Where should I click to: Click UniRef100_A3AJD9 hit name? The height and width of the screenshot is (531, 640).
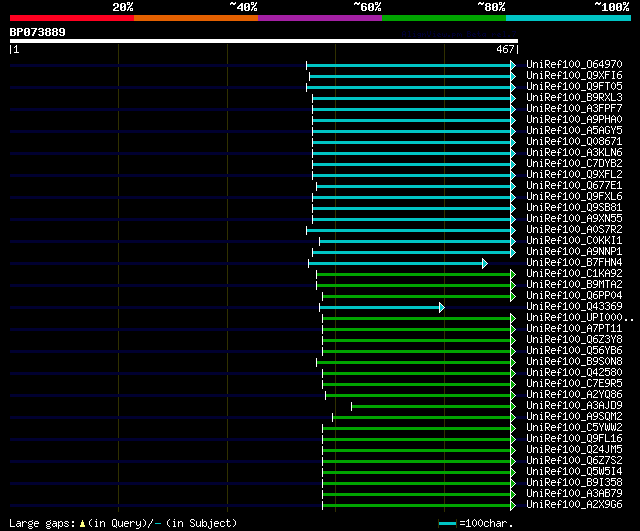574,406
